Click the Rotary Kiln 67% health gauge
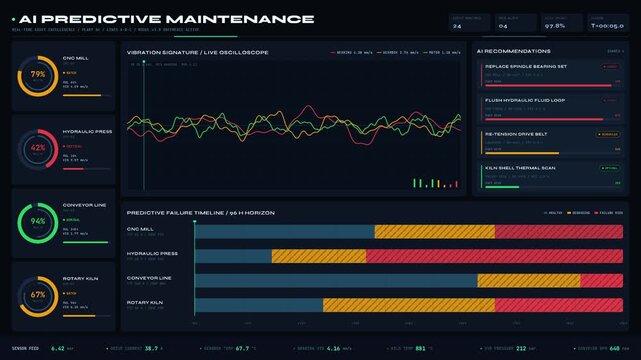This screenshot has height=360, width=641. (x=38, y=296)
